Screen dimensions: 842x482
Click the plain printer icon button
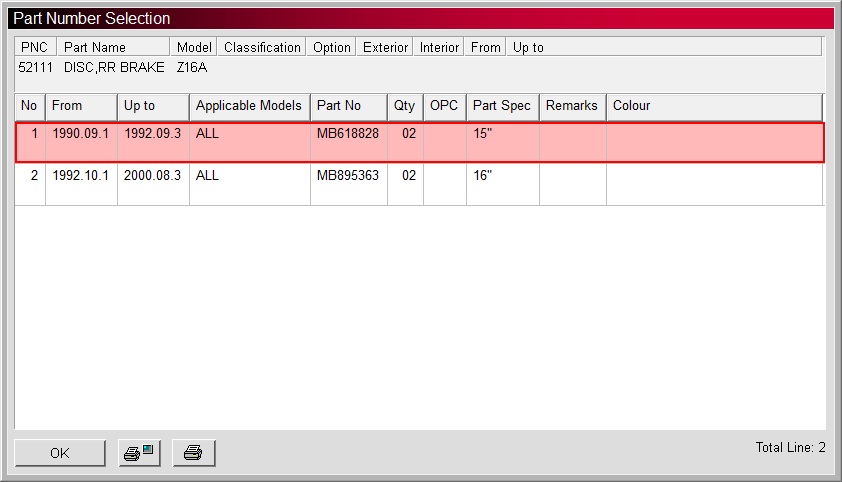[193, 453]
